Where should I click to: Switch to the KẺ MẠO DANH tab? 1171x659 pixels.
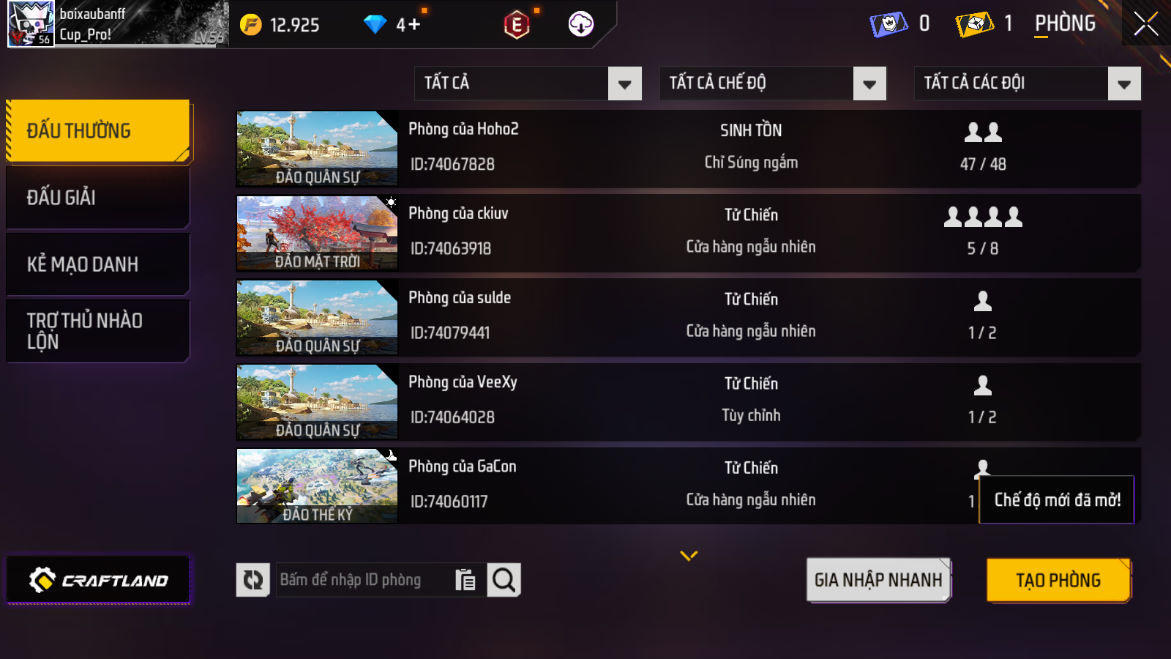(x=98, y=264)
